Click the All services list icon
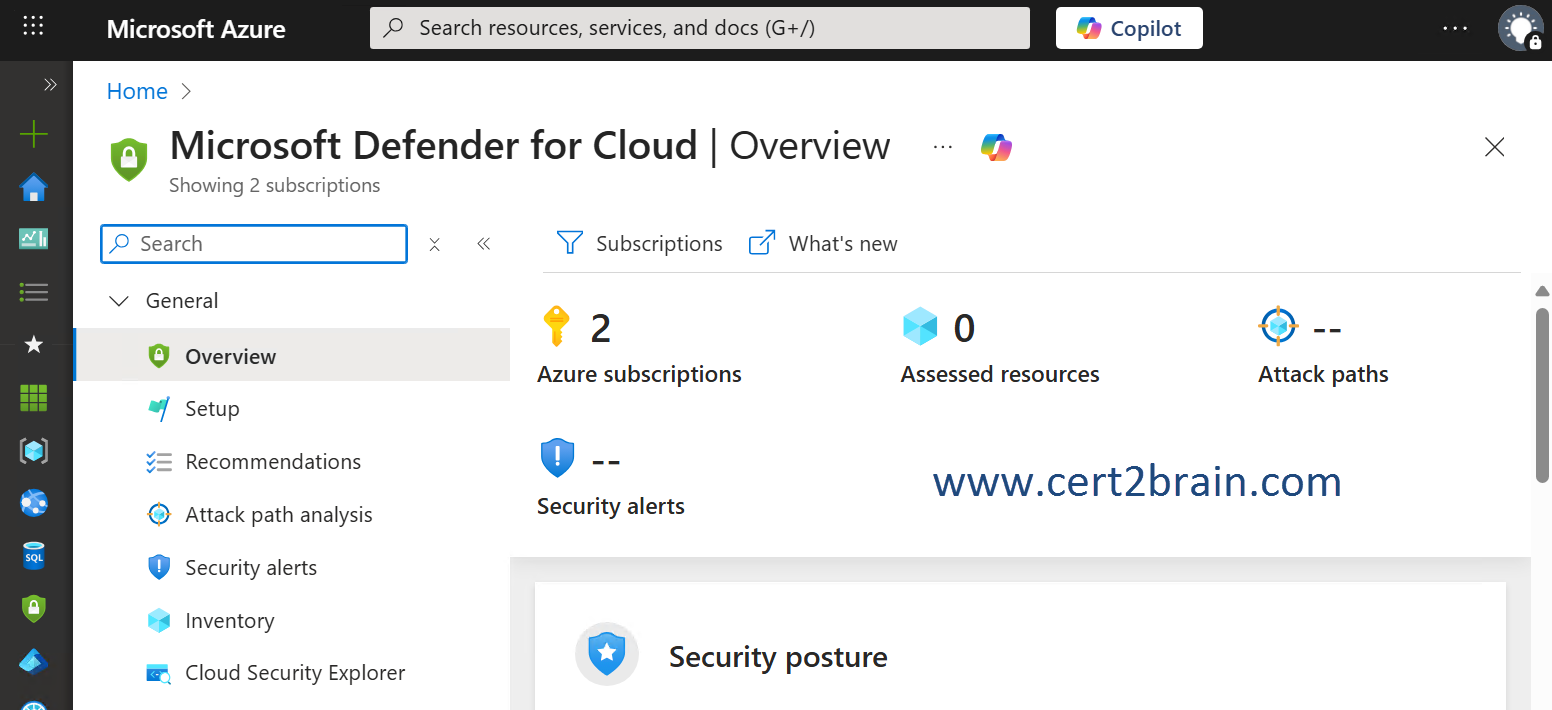The width and height of the screenshot is (1552, 710). (34, 292)
